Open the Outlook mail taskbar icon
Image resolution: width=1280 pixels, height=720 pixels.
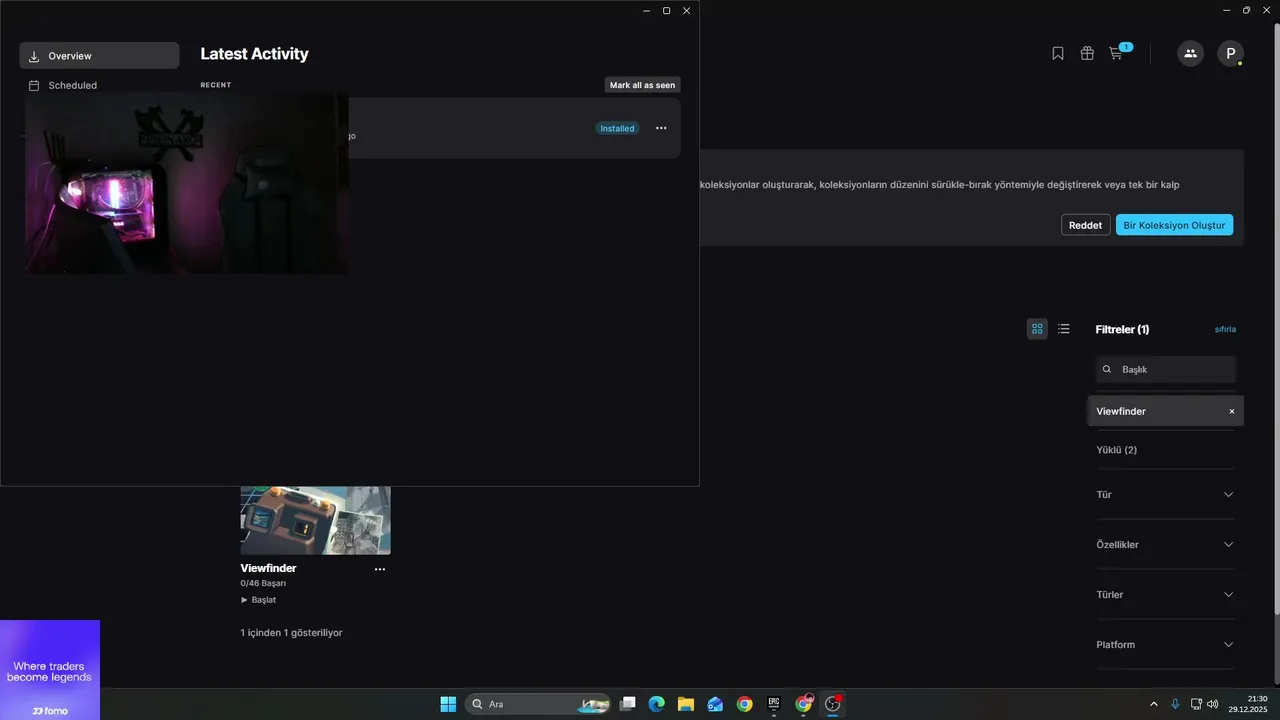[715, 704]
